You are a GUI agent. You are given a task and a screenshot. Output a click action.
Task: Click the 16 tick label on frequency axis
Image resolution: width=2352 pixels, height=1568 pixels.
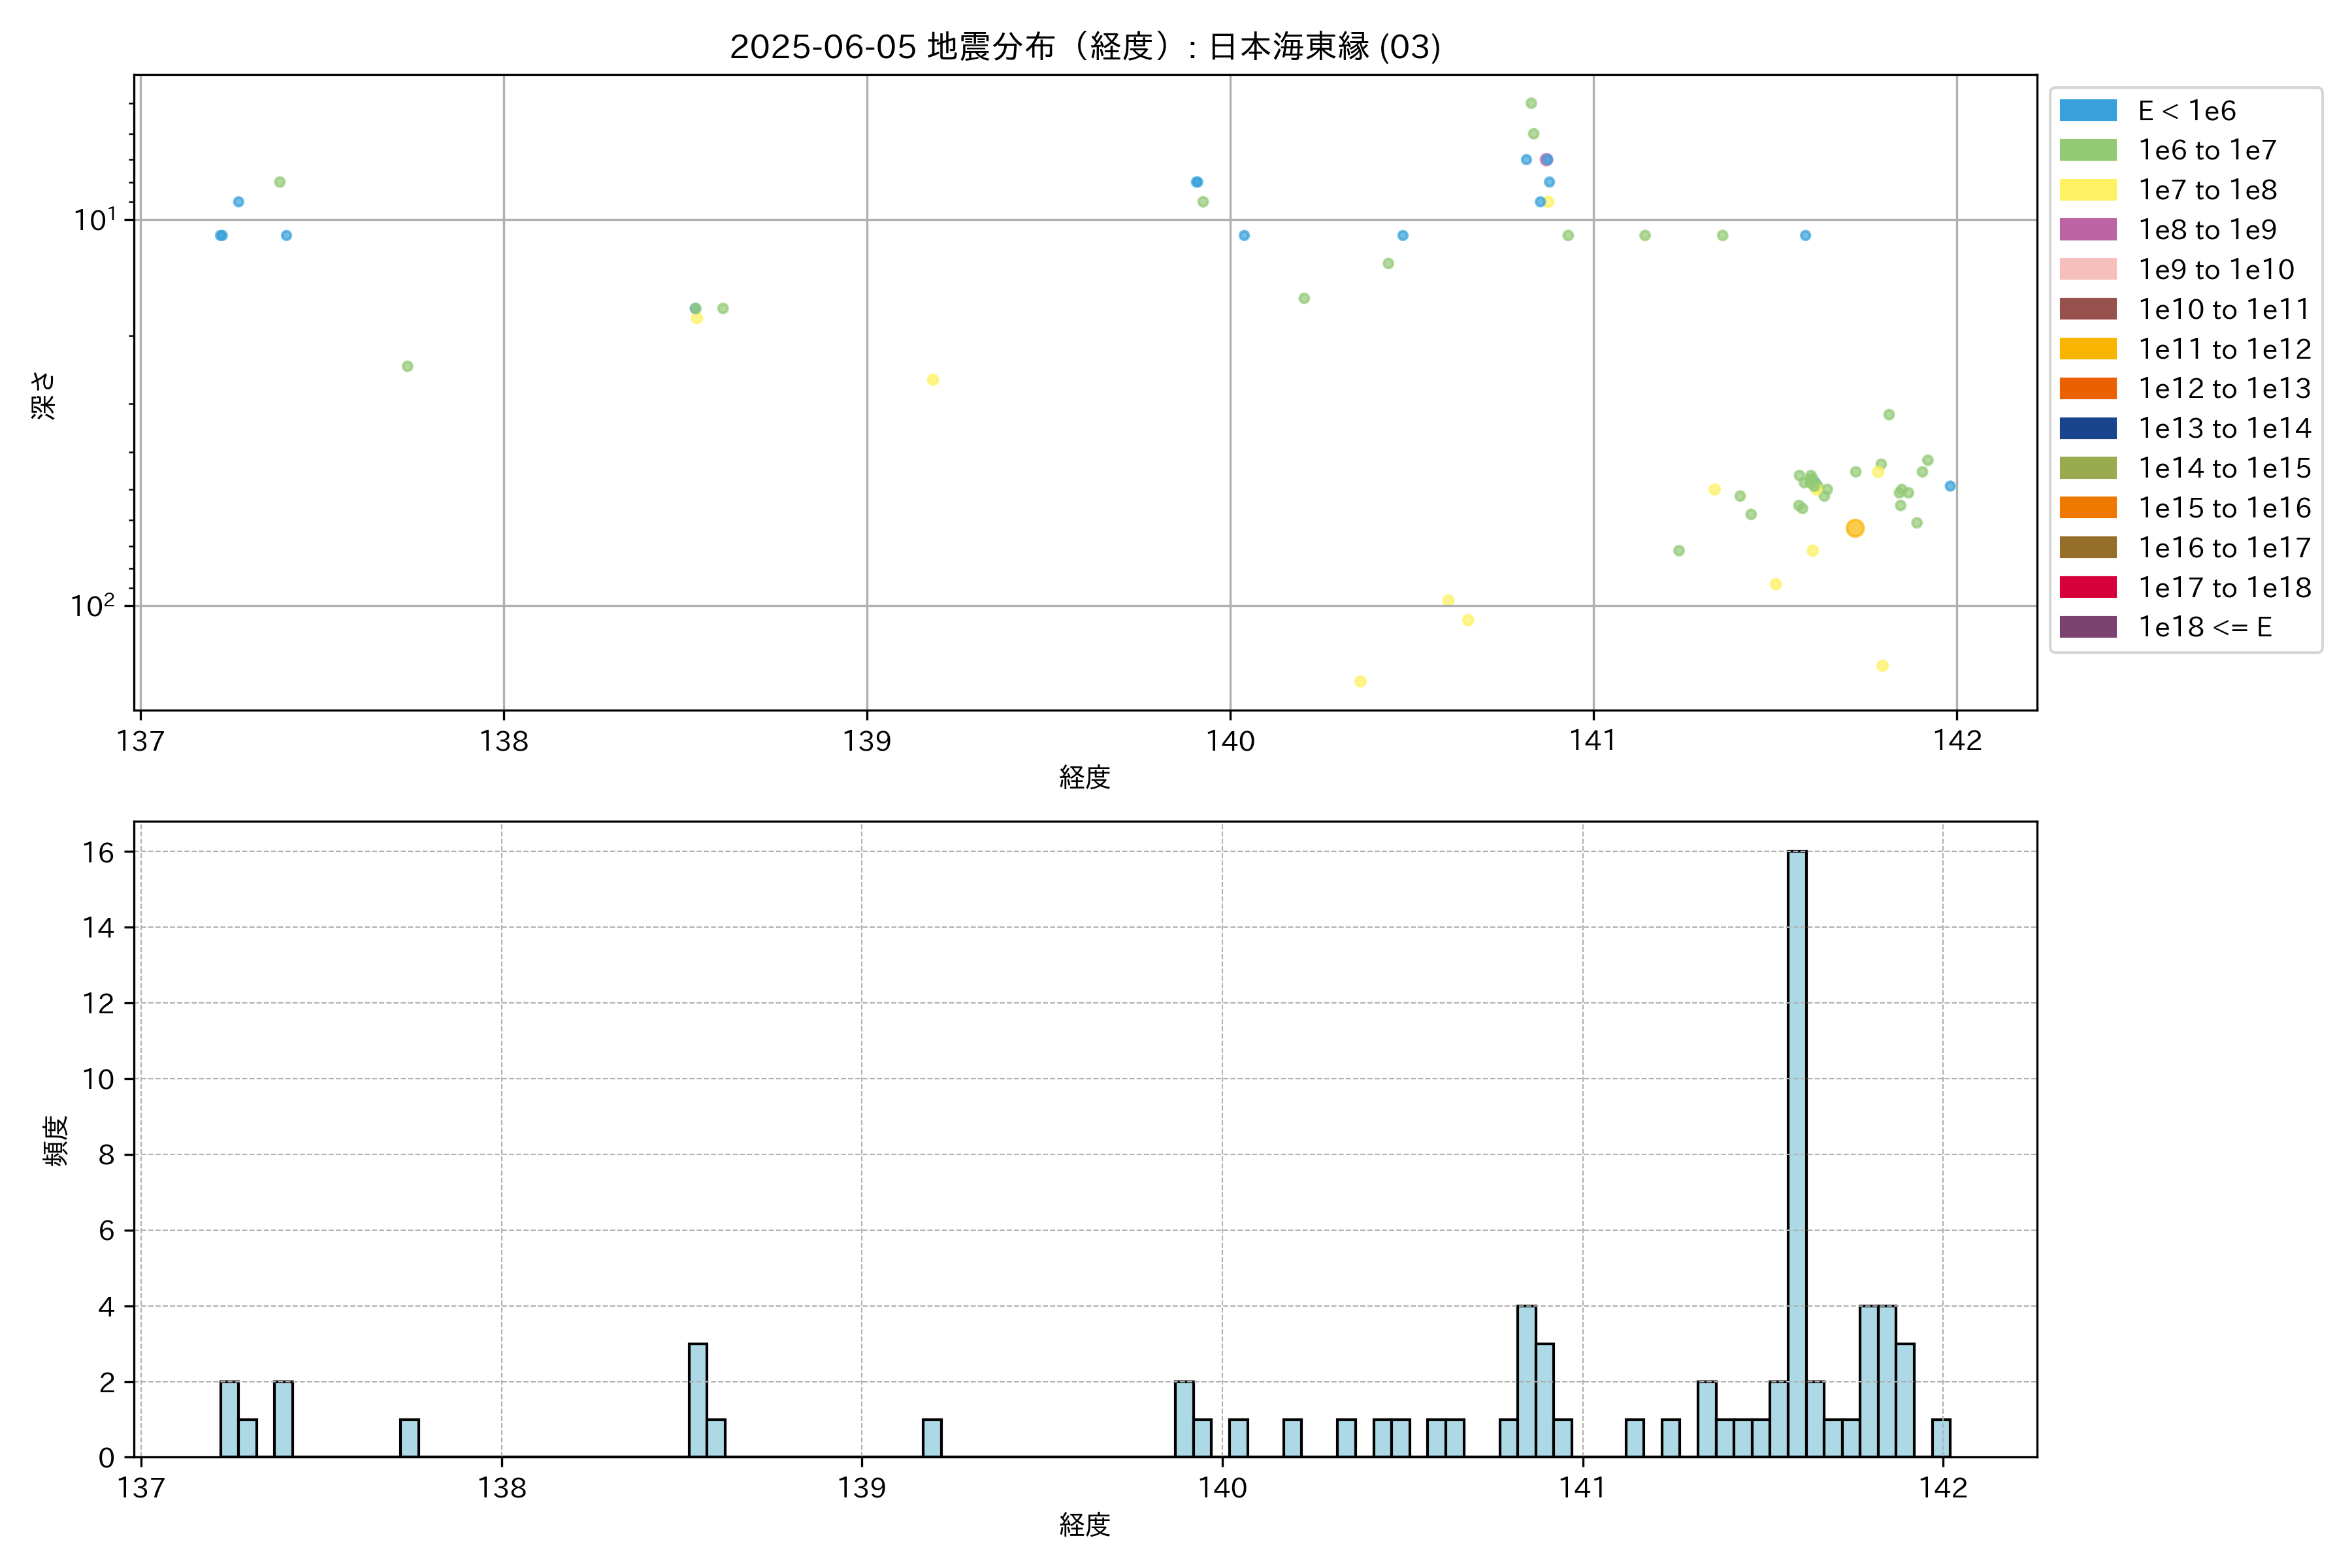pyautogui.click(x=98, y=852)
